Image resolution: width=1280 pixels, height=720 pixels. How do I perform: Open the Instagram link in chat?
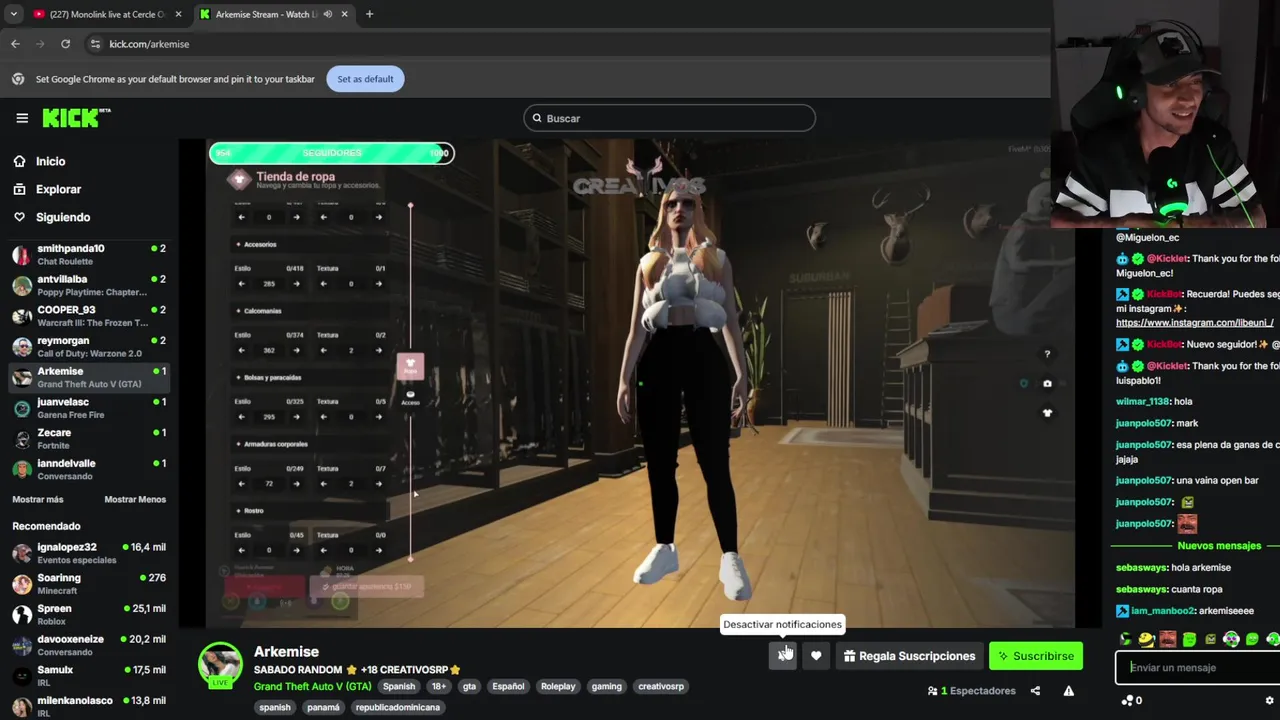tap(1194, 323)
